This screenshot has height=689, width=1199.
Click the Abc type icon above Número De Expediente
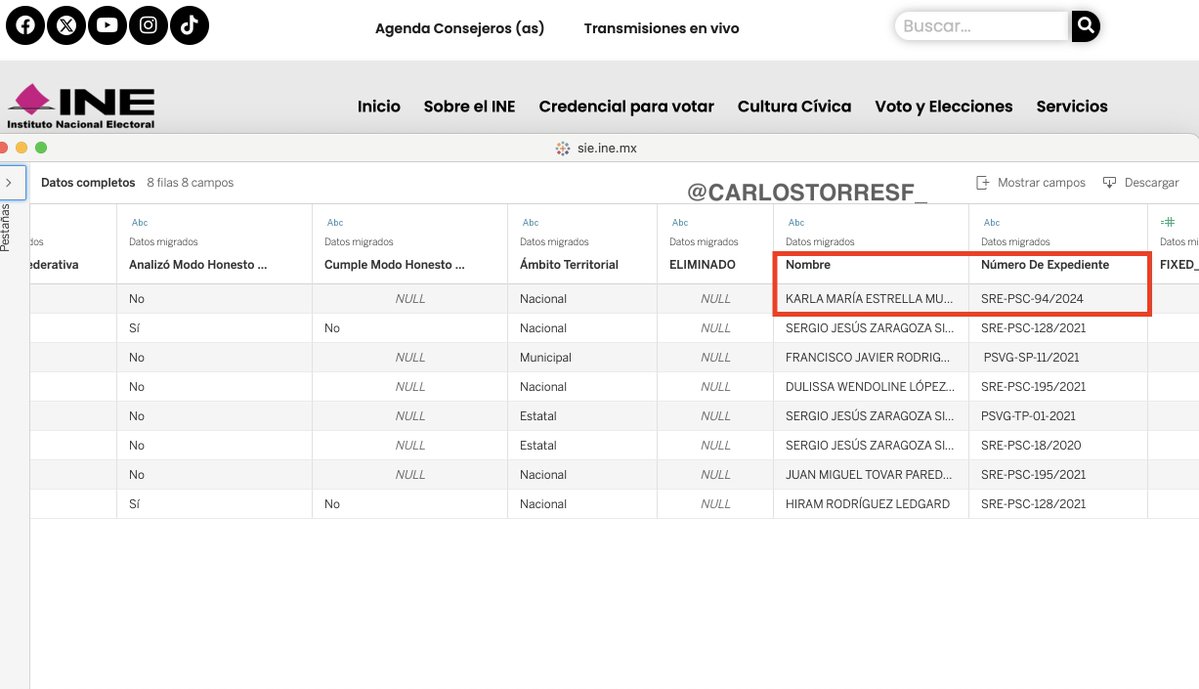click(992, 223)
